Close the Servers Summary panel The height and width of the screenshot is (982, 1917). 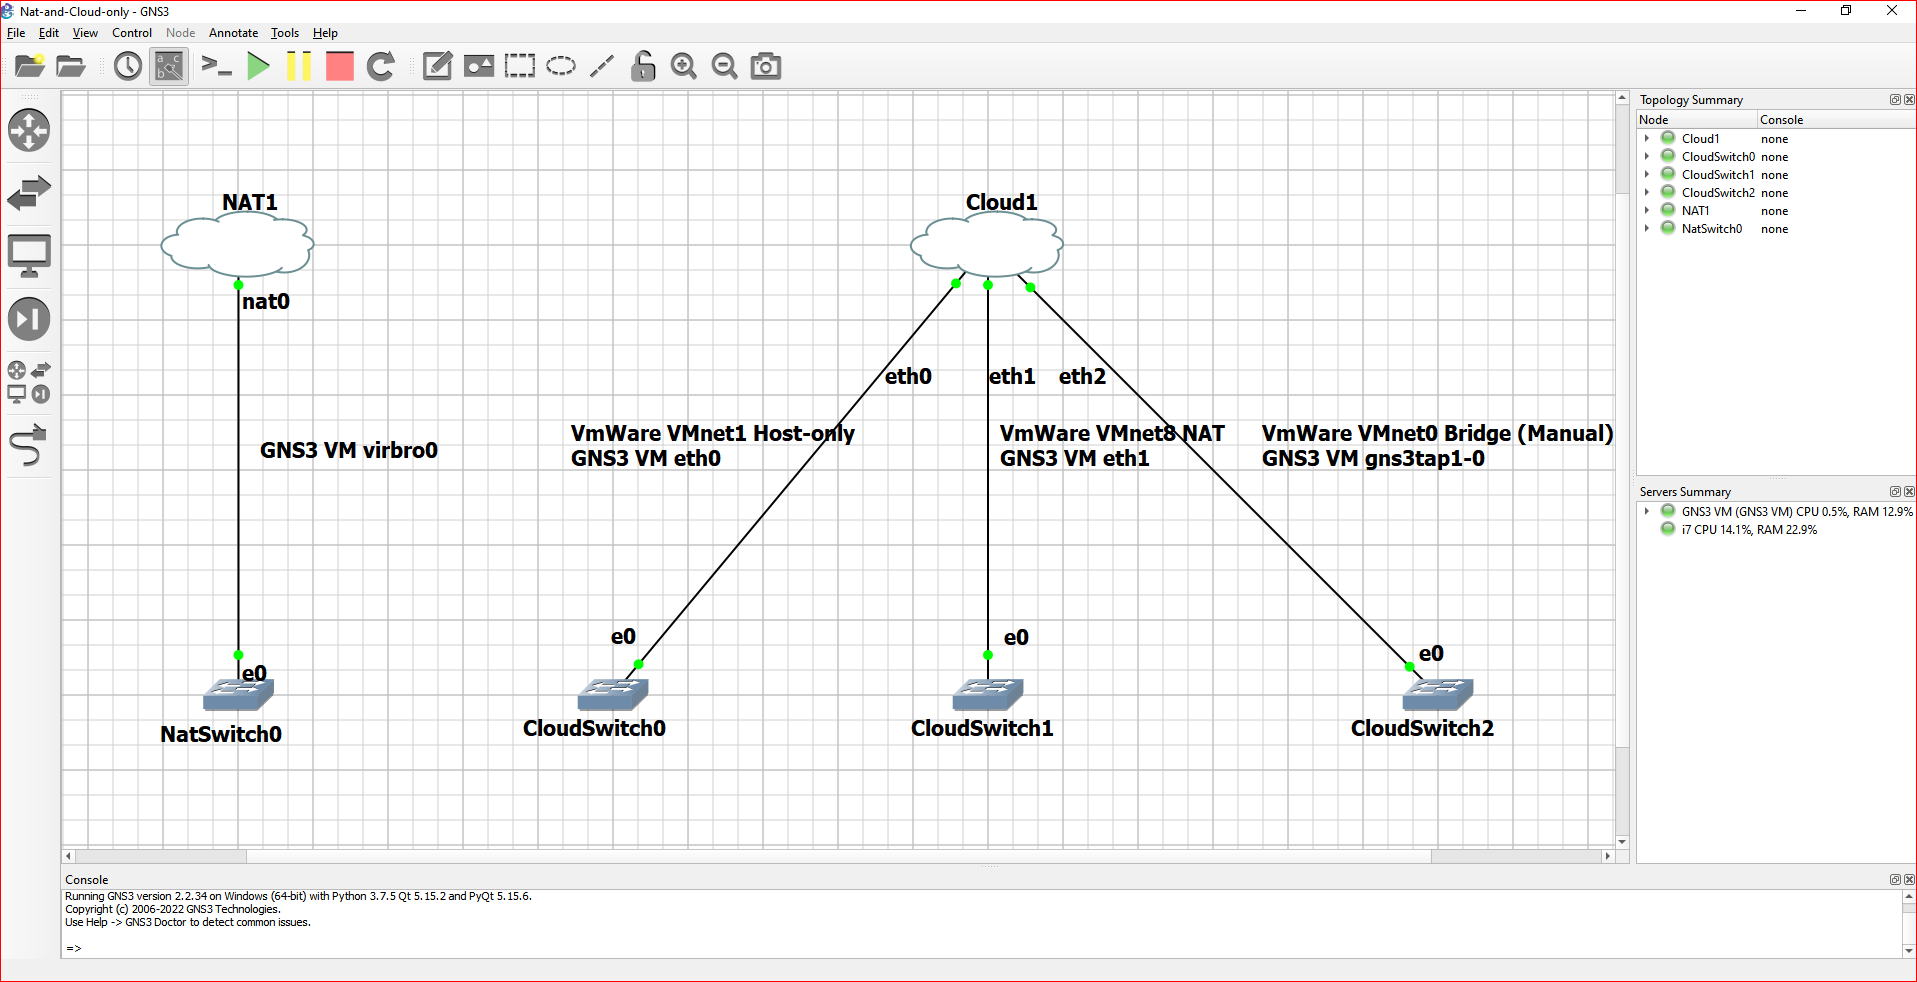pyautogui.click(x=1909, y=492)
